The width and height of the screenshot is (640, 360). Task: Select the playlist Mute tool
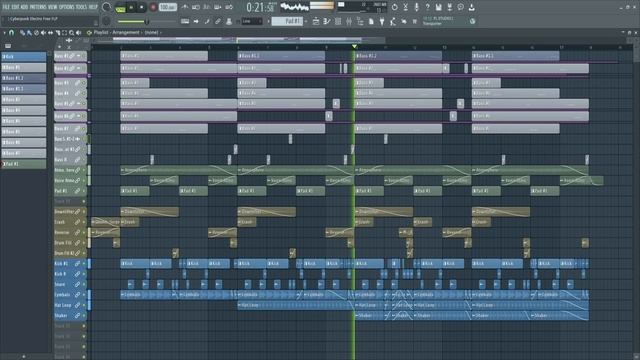(x=43, y=33)
